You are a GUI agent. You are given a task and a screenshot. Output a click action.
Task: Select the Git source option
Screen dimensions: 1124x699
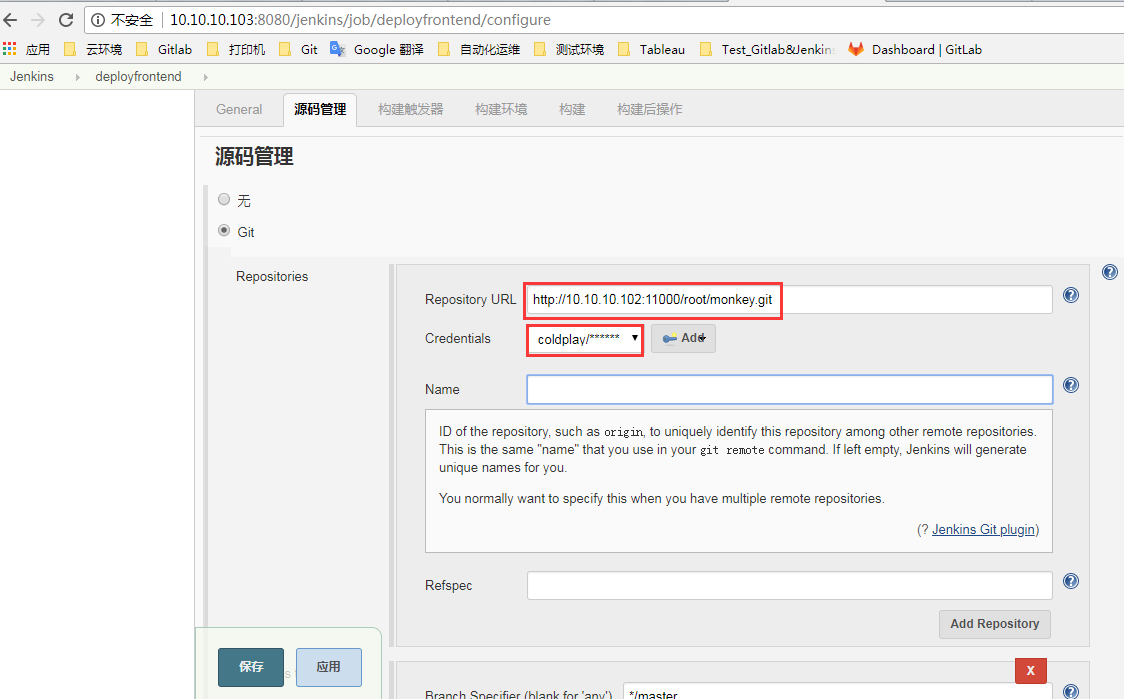224,231
